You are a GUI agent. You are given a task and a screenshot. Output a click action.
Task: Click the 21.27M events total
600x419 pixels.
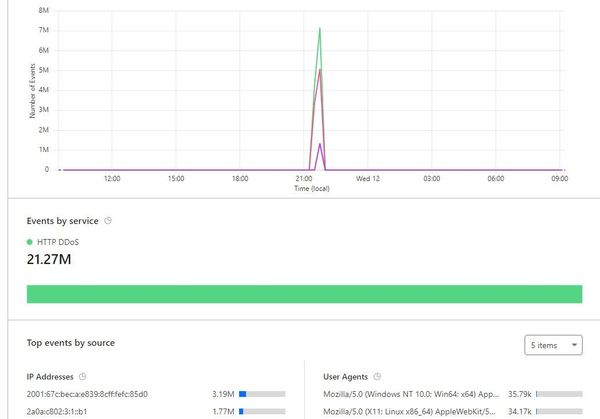pyautogui.click(x=49, y=259)
